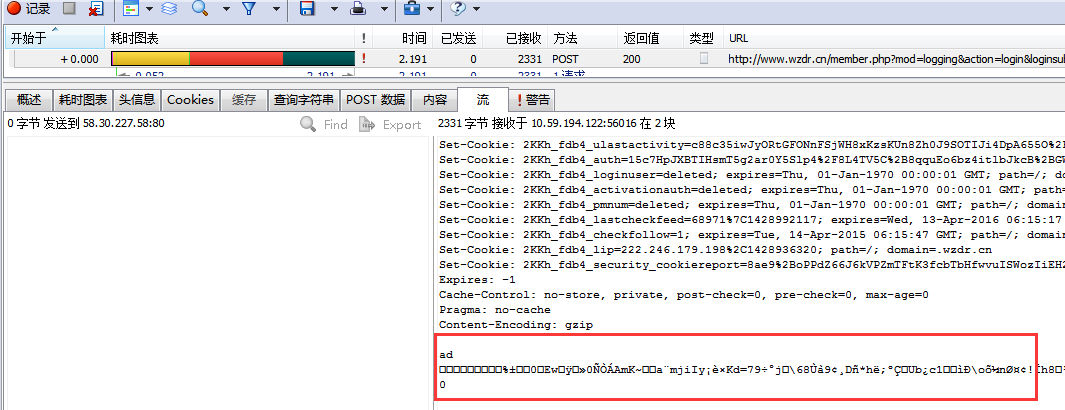The height and width of the screenshot is (410, 1065).
Task: Expand the help dropdown arrow
Action: pos(476,9)
